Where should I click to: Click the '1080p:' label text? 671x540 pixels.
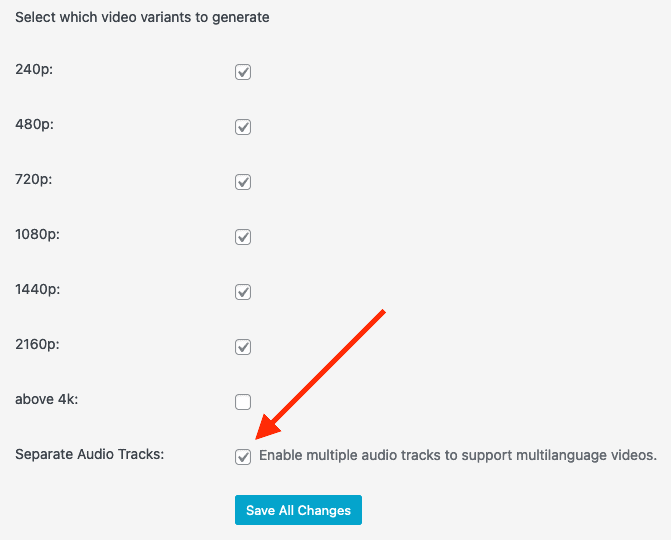click(37, 234)
